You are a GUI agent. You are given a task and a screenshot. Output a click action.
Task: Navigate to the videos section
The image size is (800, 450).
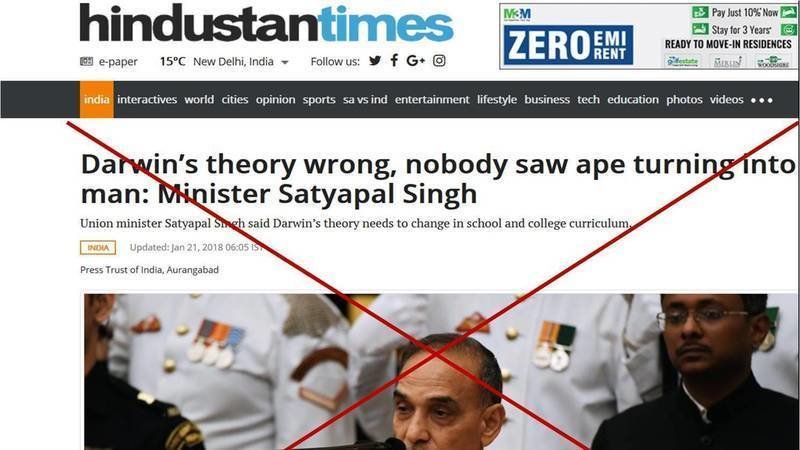(x=726, y=99)
